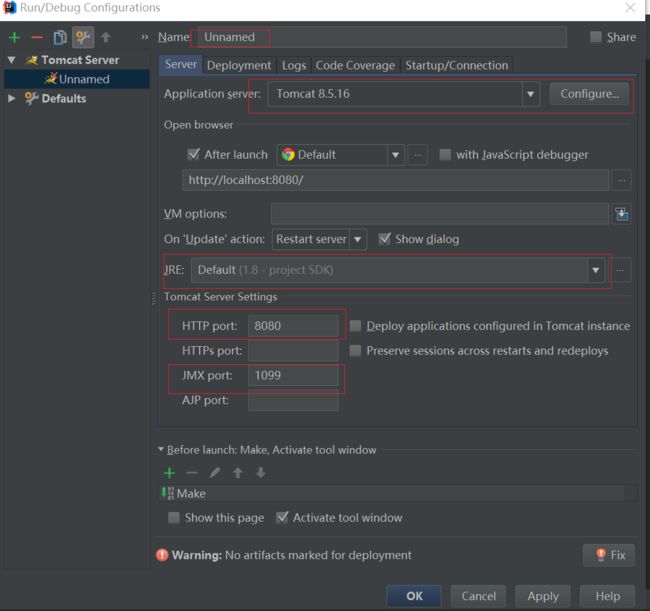Viewport: 650px width, 611px height.
Task: Open URL browse ellipsis beside localhost field
Action: [621, 180]
